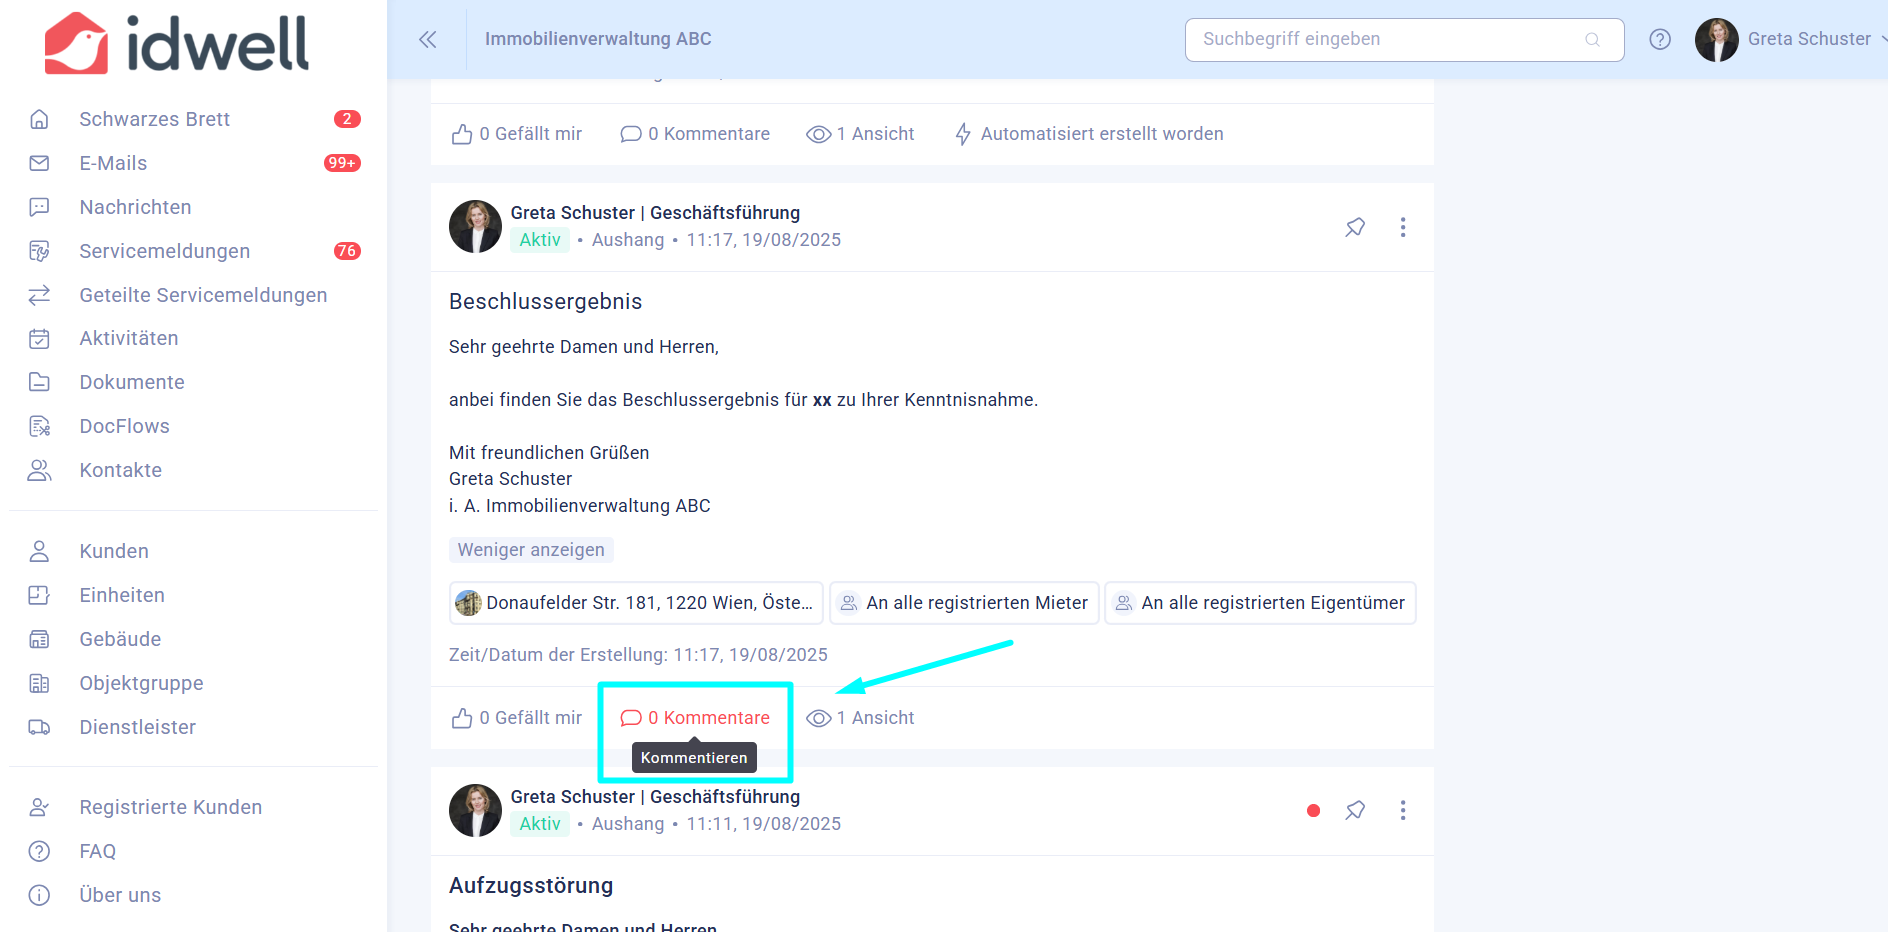Show views of Beschlussergebnis post
Image resolution: width=1888 pixels, height=932 pixels.
pos(860,718)
